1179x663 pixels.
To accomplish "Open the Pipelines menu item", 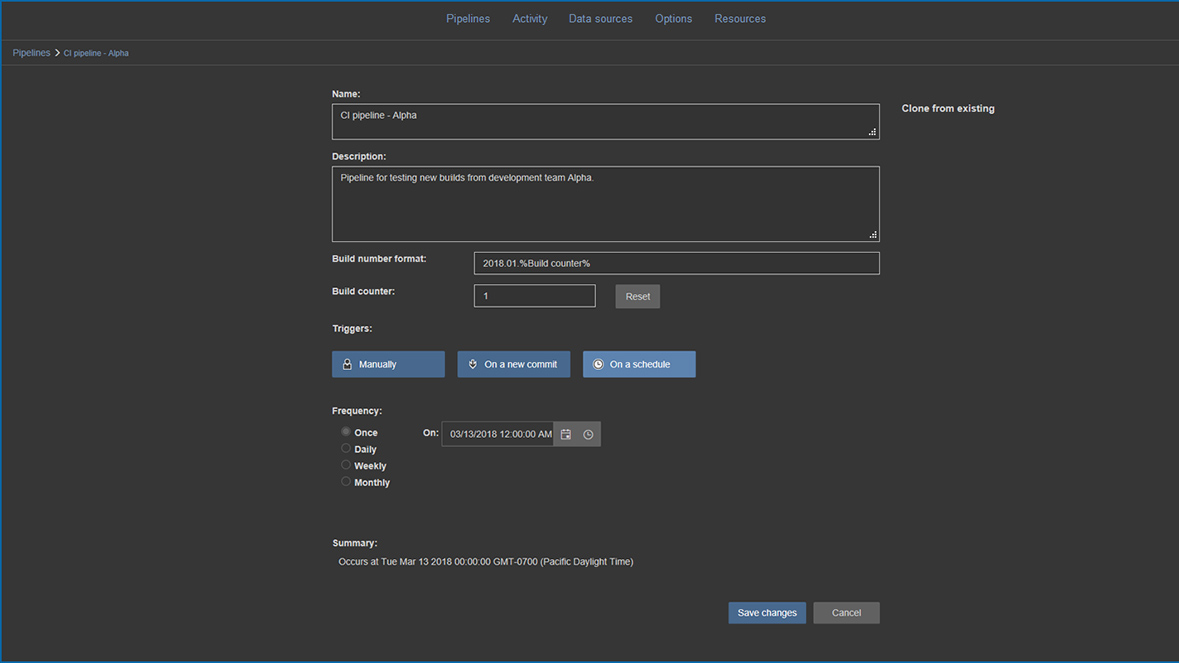I will [x=468, y=19].
